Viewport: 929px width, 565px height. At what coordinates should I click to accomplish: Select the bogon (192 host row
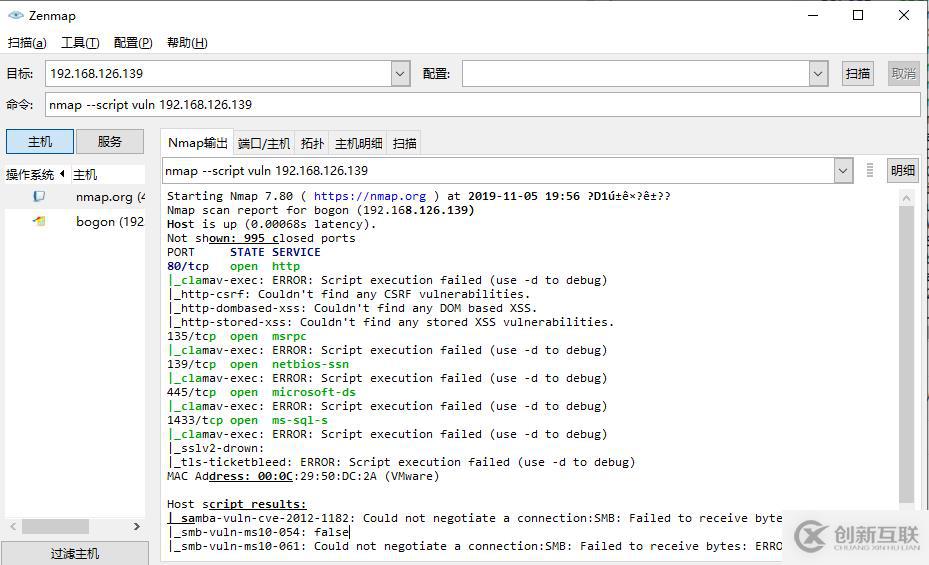[75, 221]
